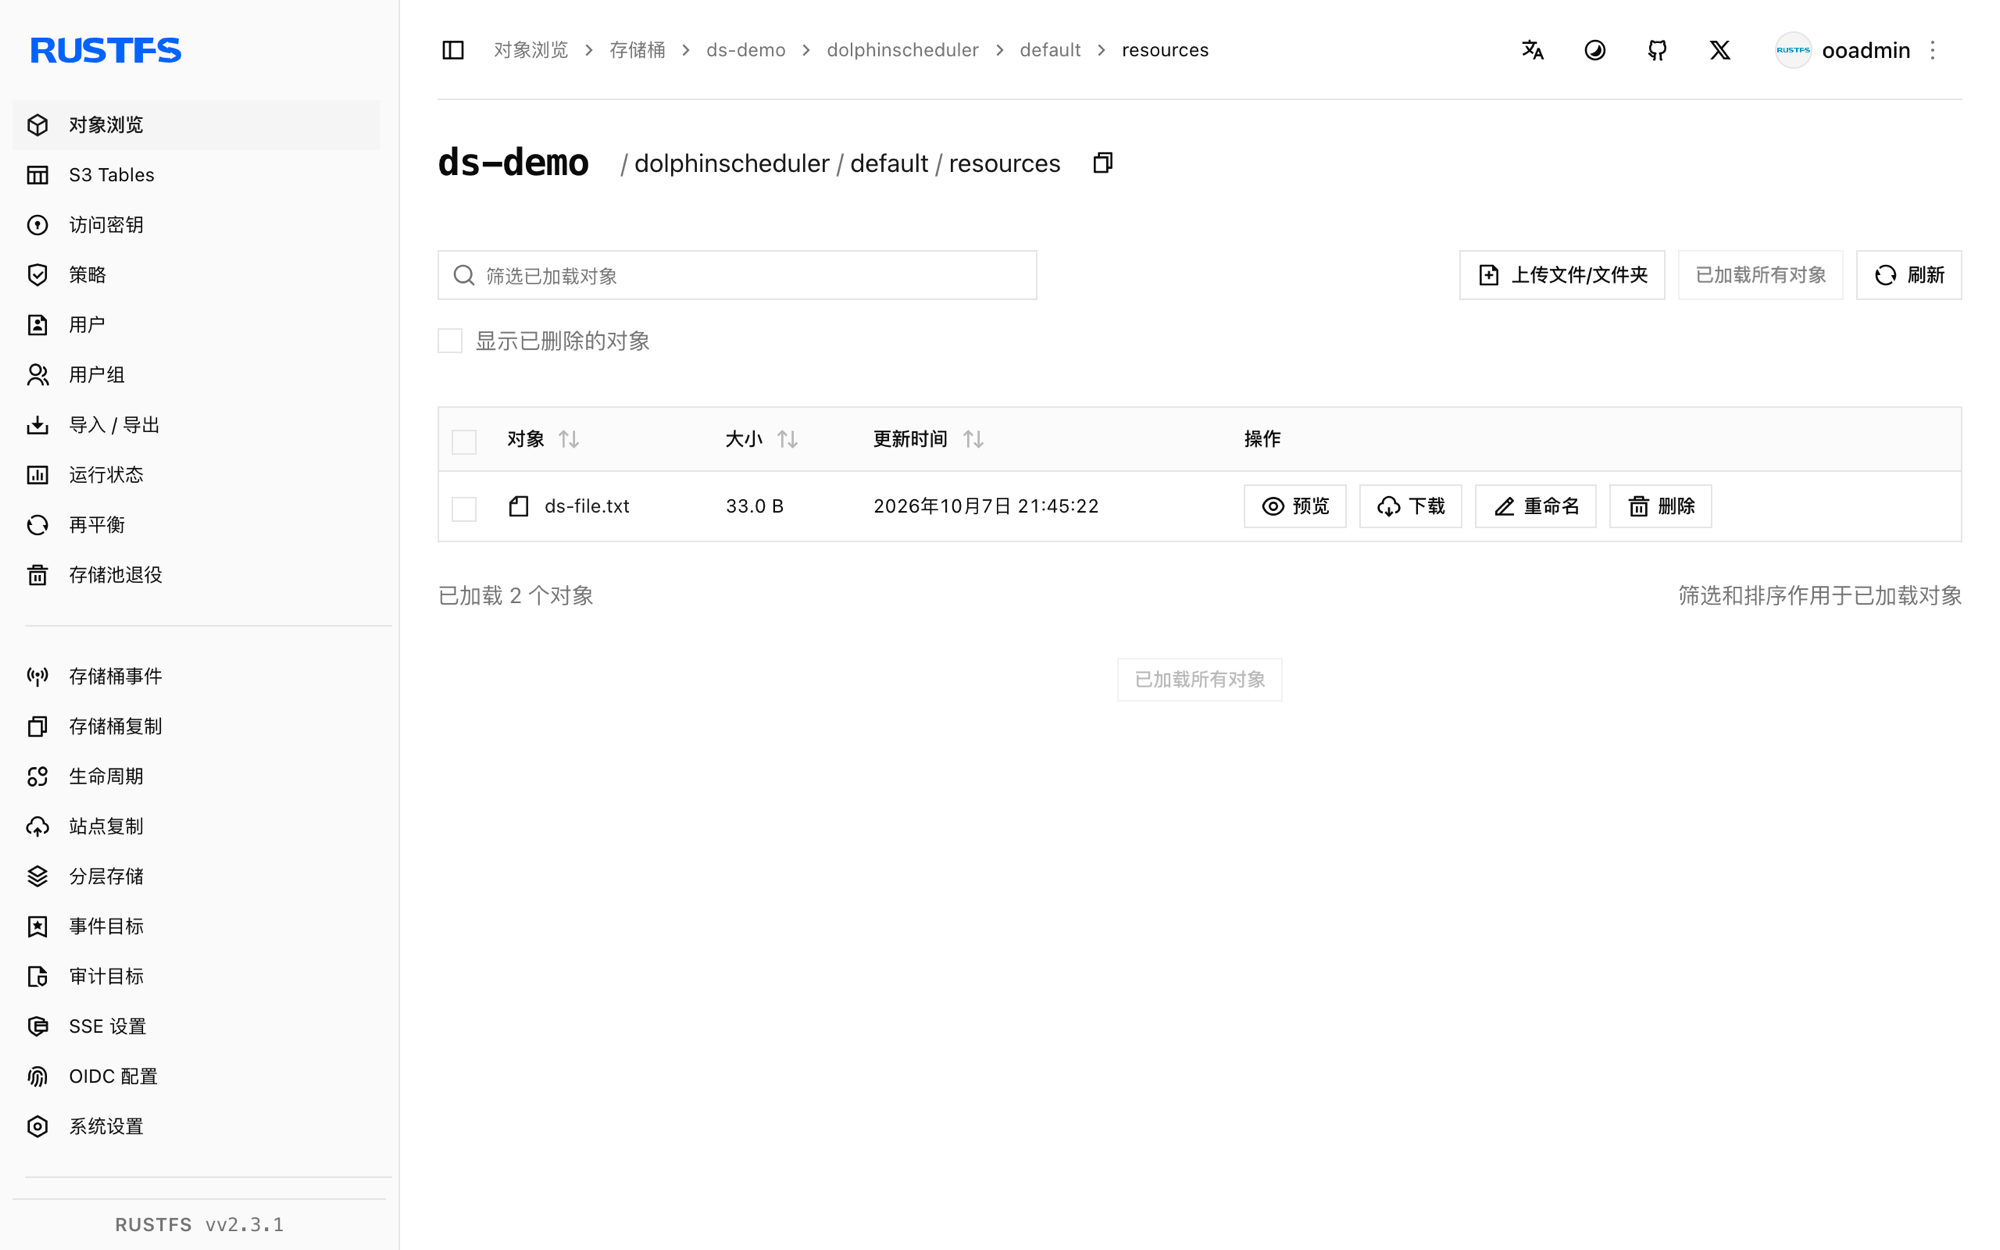
Task: Click the 站点复制 cloud upload icon
Action: (x=38, y=827)
